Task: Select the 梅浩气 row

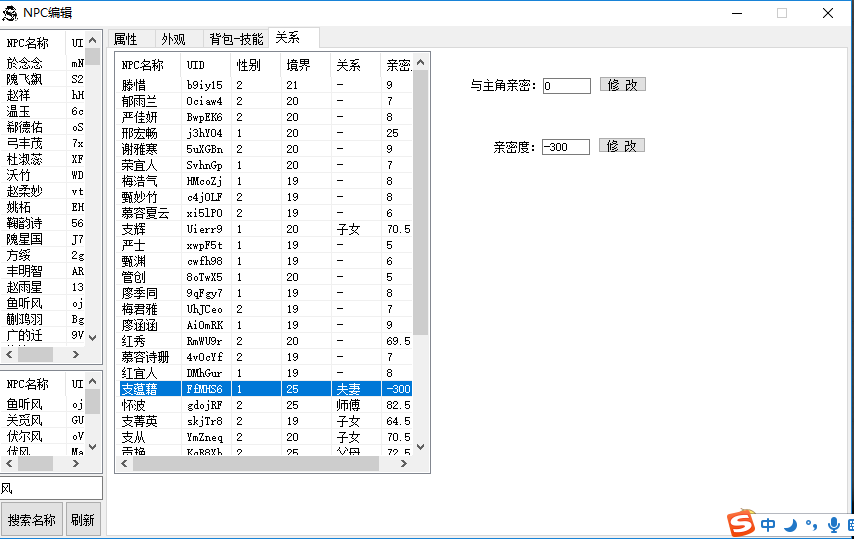Action: coord(266,181)
